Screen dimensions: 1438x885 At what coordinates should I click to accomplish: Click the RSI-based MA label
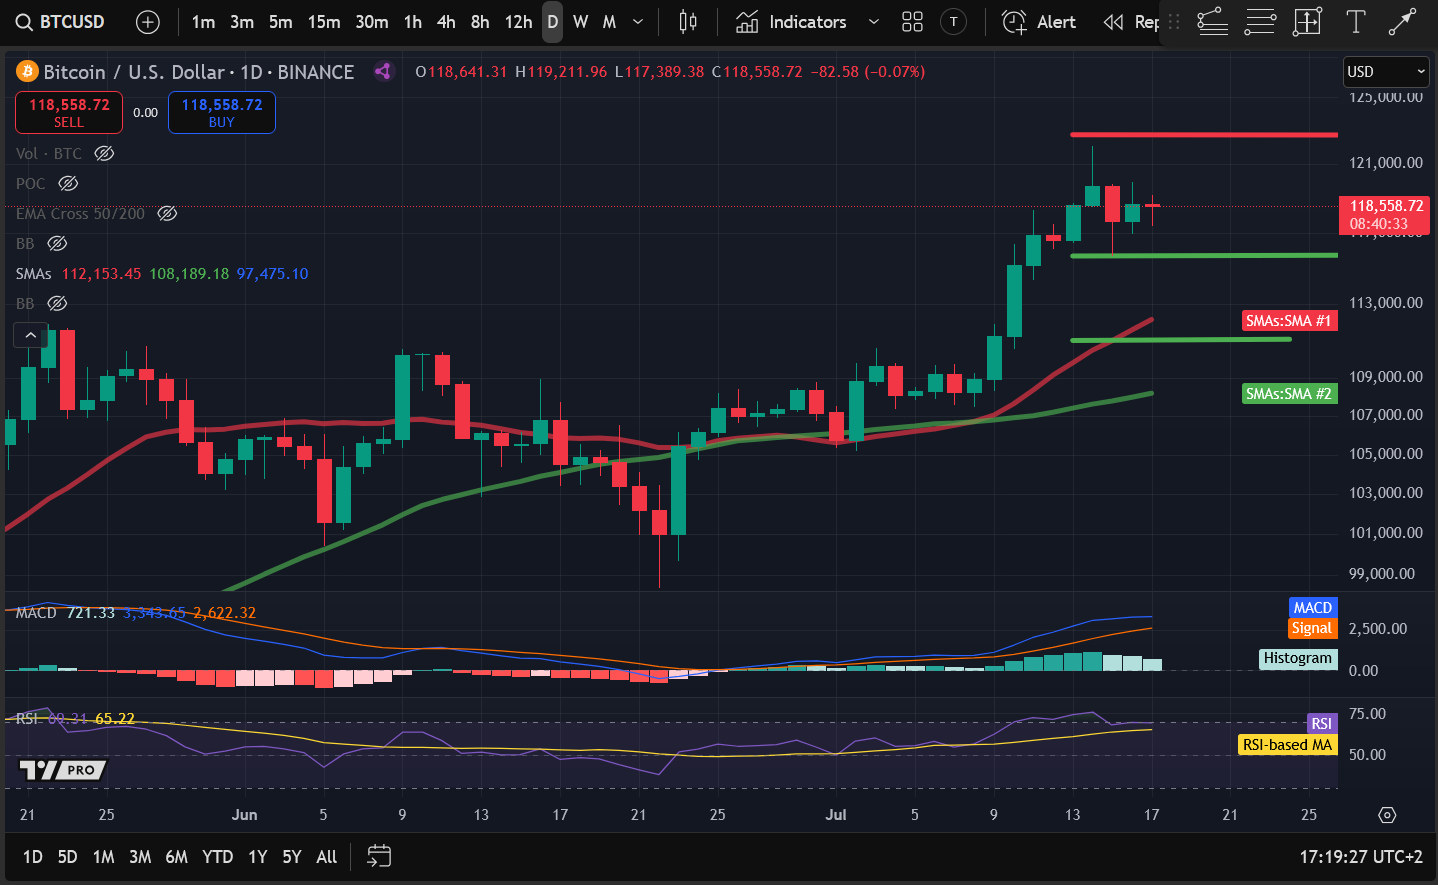1287,745
